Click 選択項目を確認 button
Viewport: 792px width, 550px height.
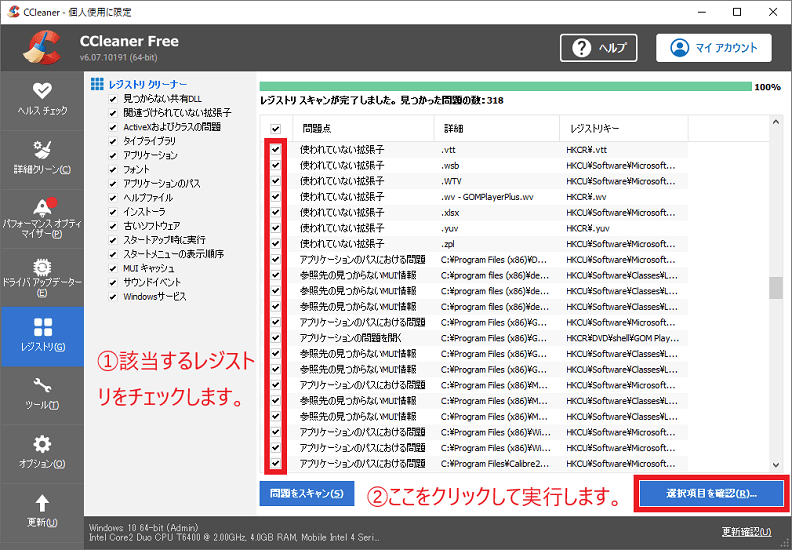click(711, 493)
